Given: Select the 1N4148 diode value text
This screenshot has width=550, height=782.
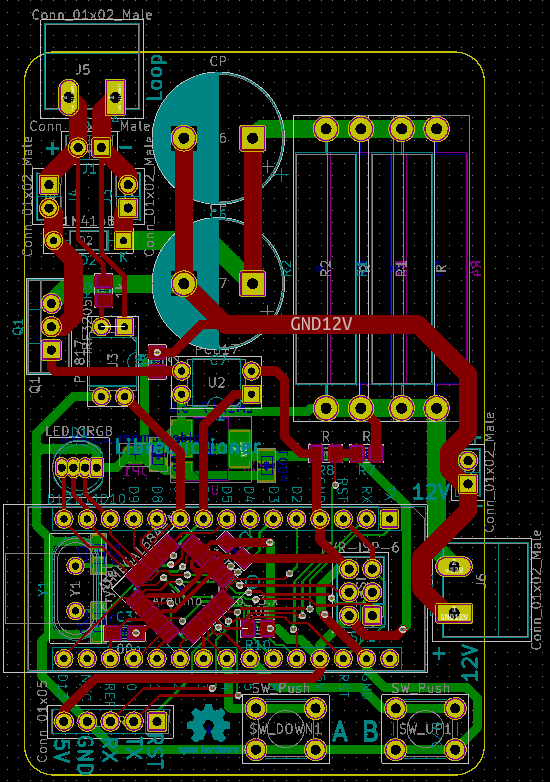Looking at the screenshot, I should click(89, 221).
